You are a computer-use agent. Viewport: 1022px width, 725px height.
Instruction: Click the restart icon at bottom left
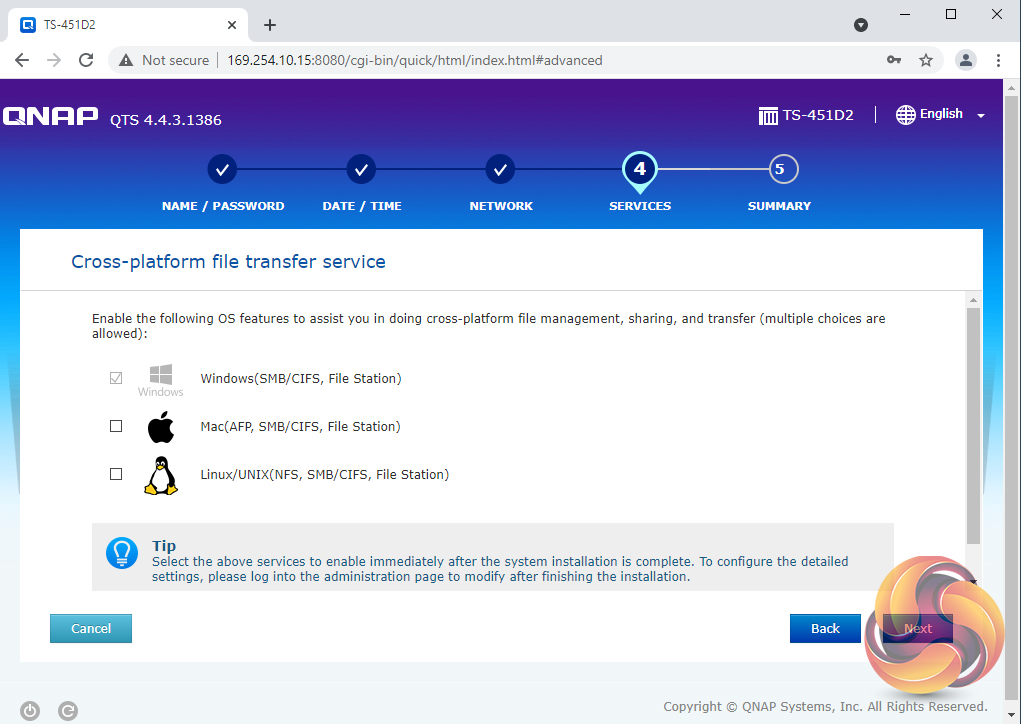[68, 711]
